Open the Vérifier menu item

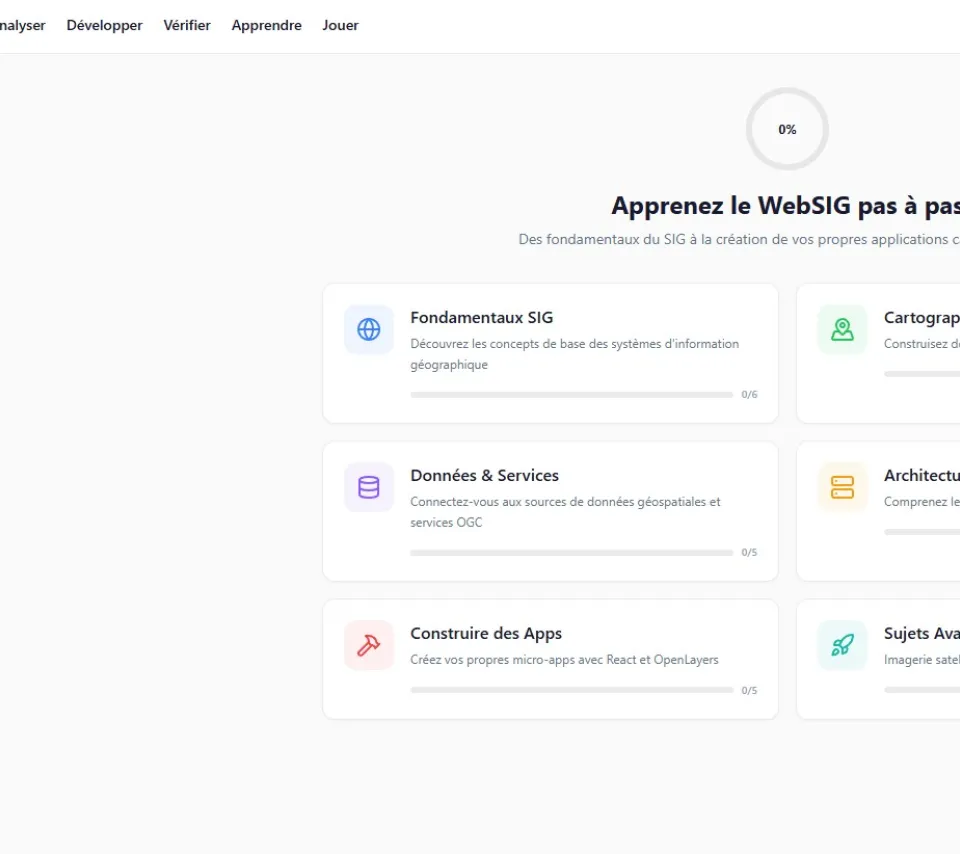(187, 25)
